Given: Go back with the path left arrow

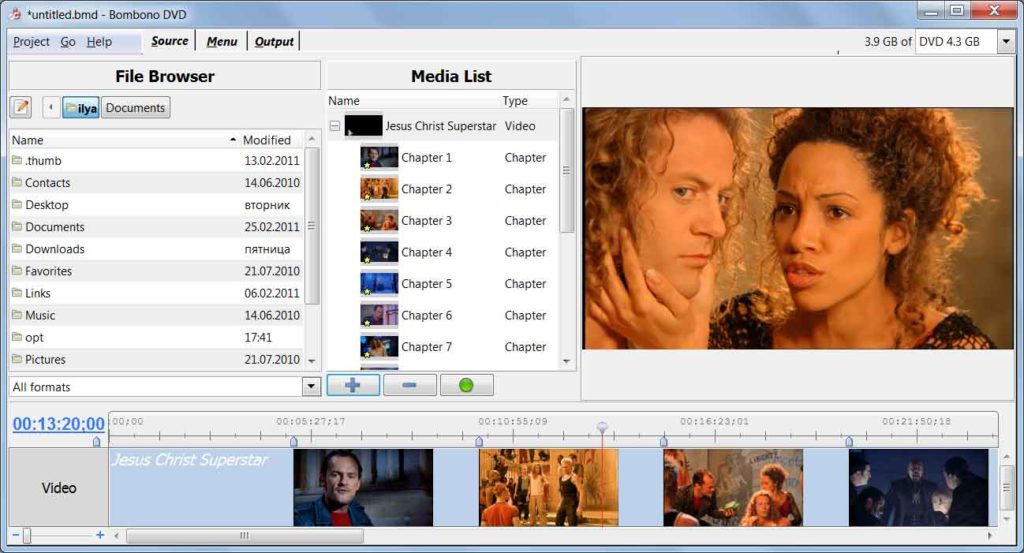Looking at the screenshot, I should (x=51, y=107).
